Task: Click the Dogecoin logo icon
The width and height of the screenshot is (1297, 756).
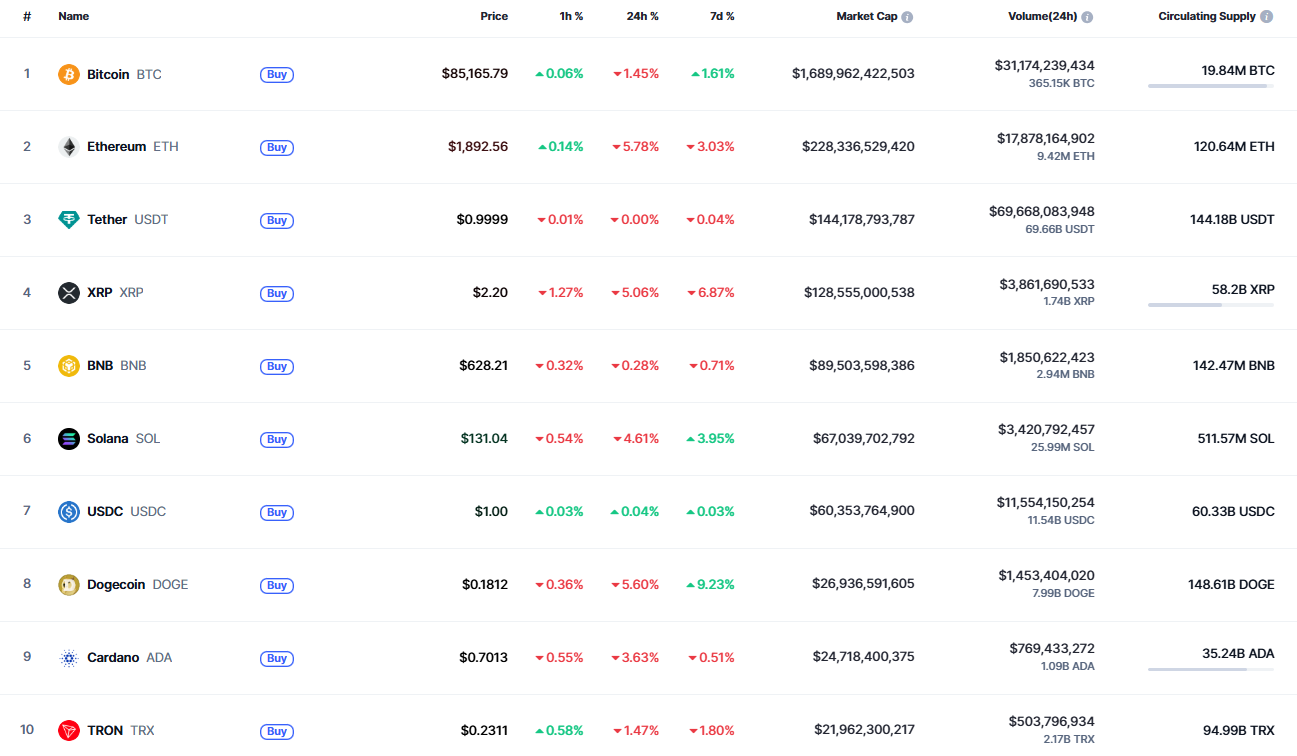Action: point(68,585)
